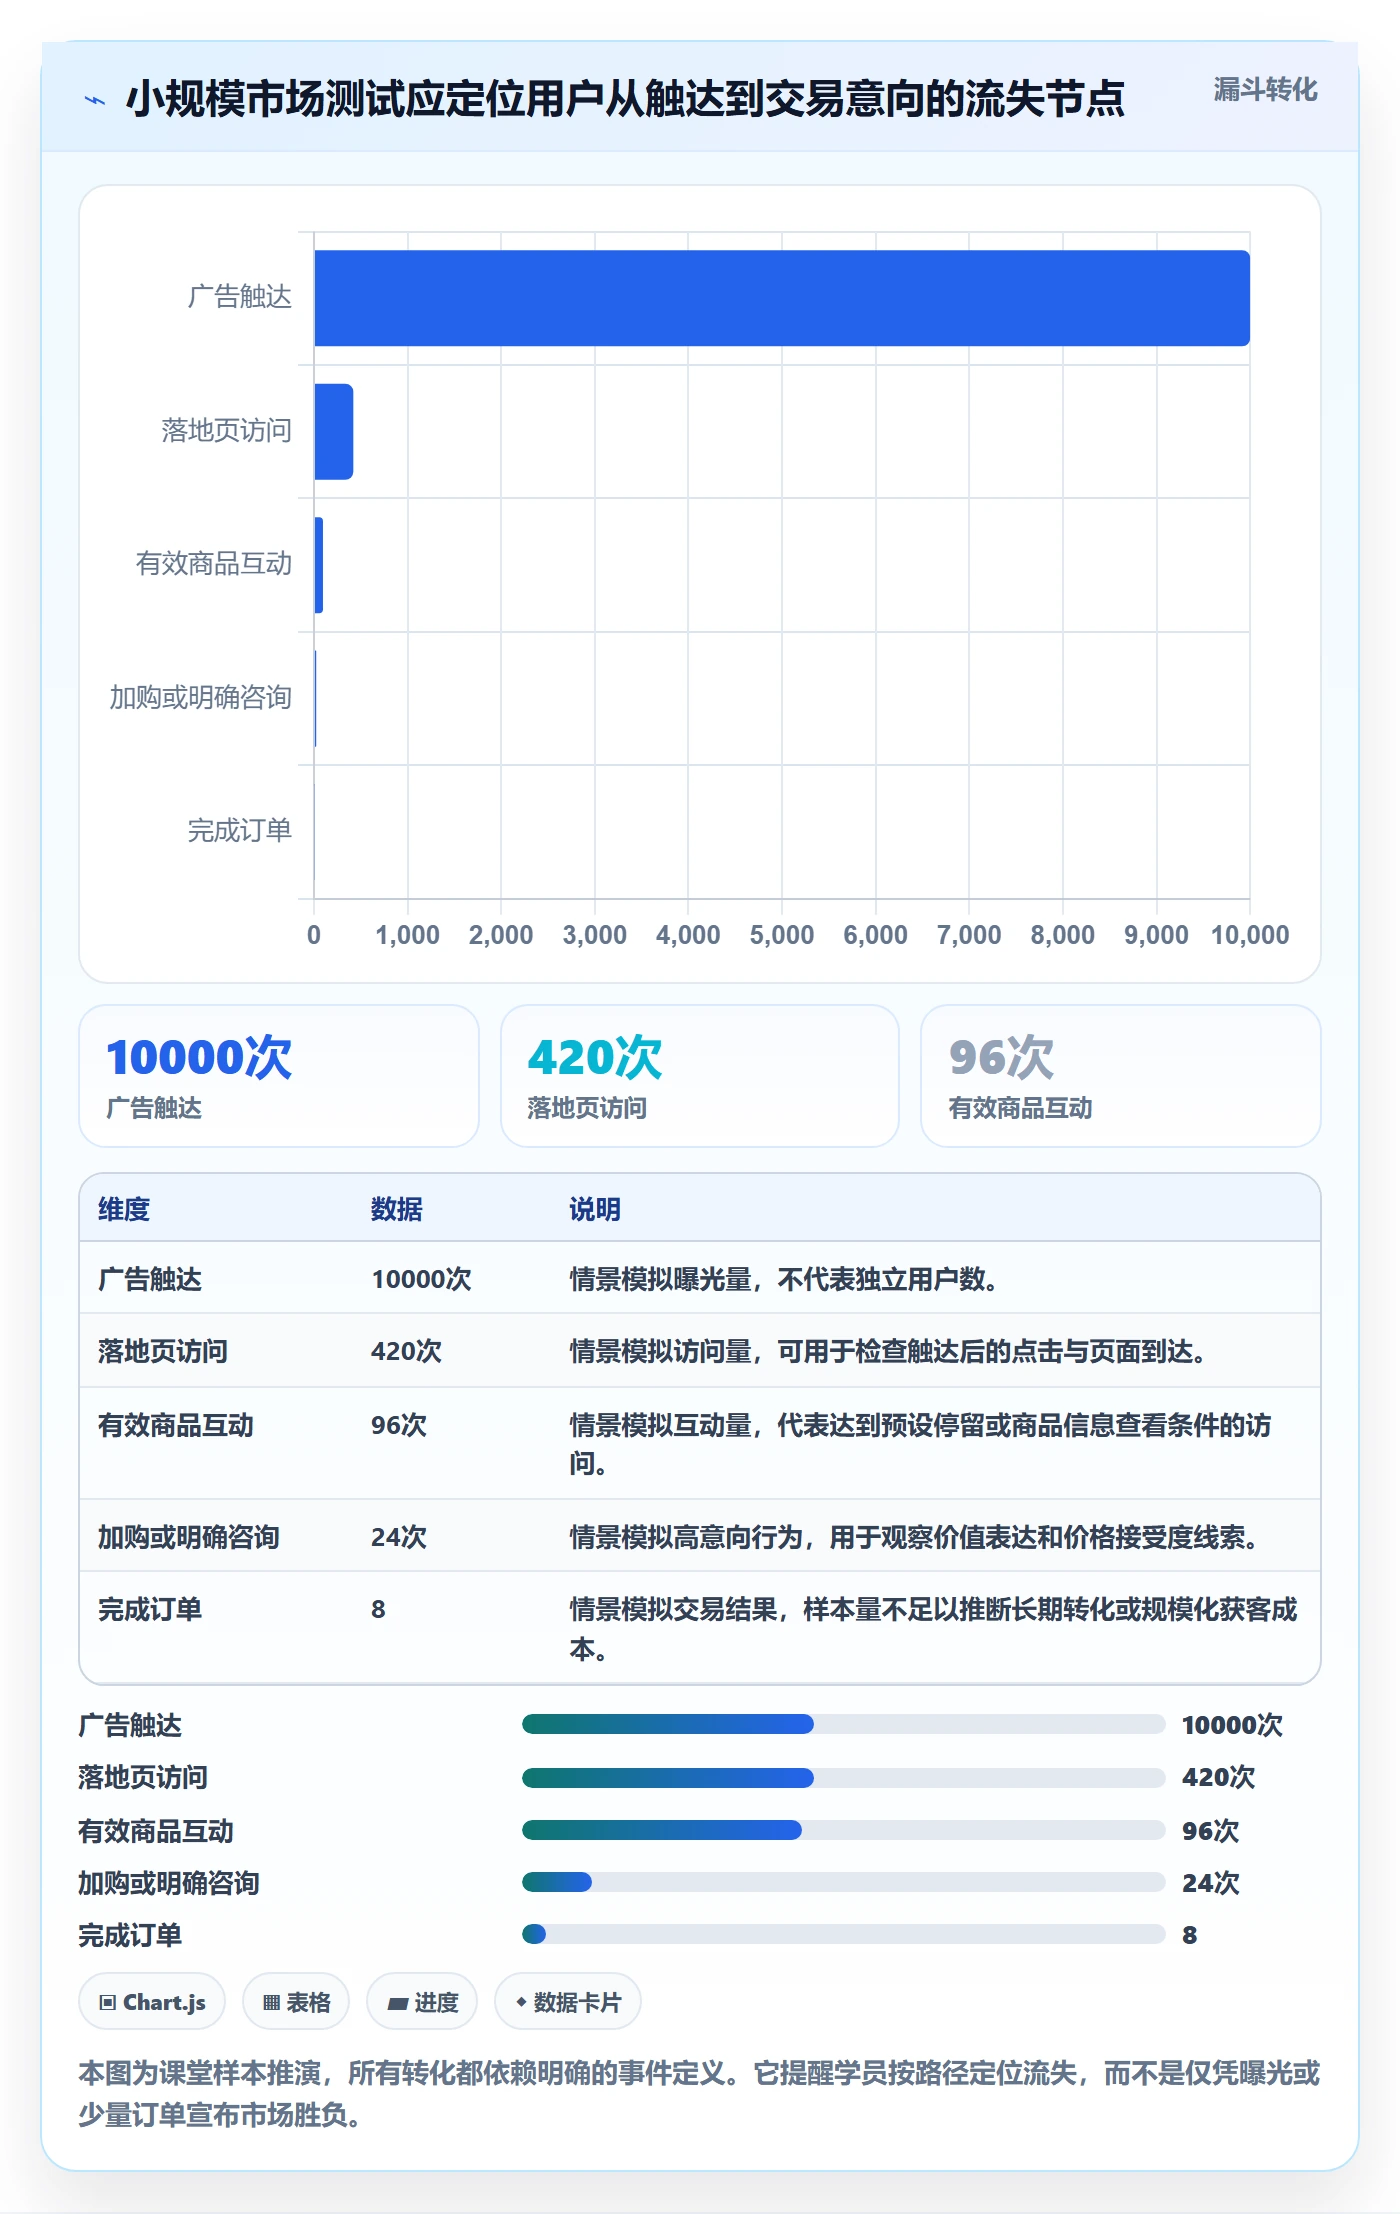Click the 420次 cell in the table

[406, 1351]
